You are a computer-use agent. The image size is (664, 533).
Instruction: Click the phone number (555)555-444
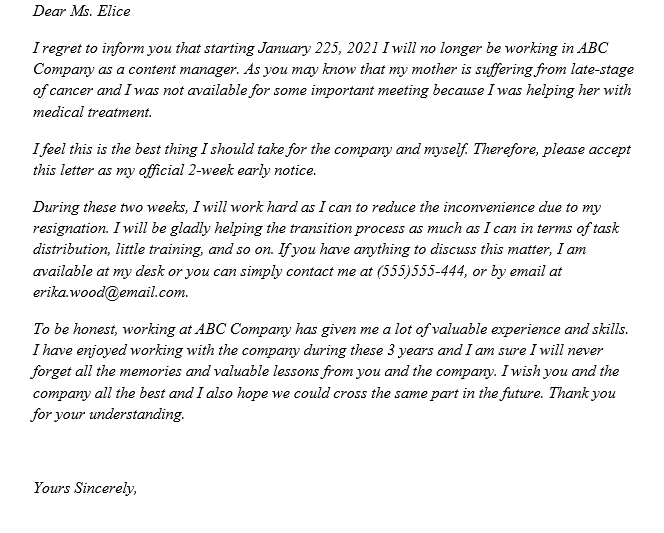(424, 271)
